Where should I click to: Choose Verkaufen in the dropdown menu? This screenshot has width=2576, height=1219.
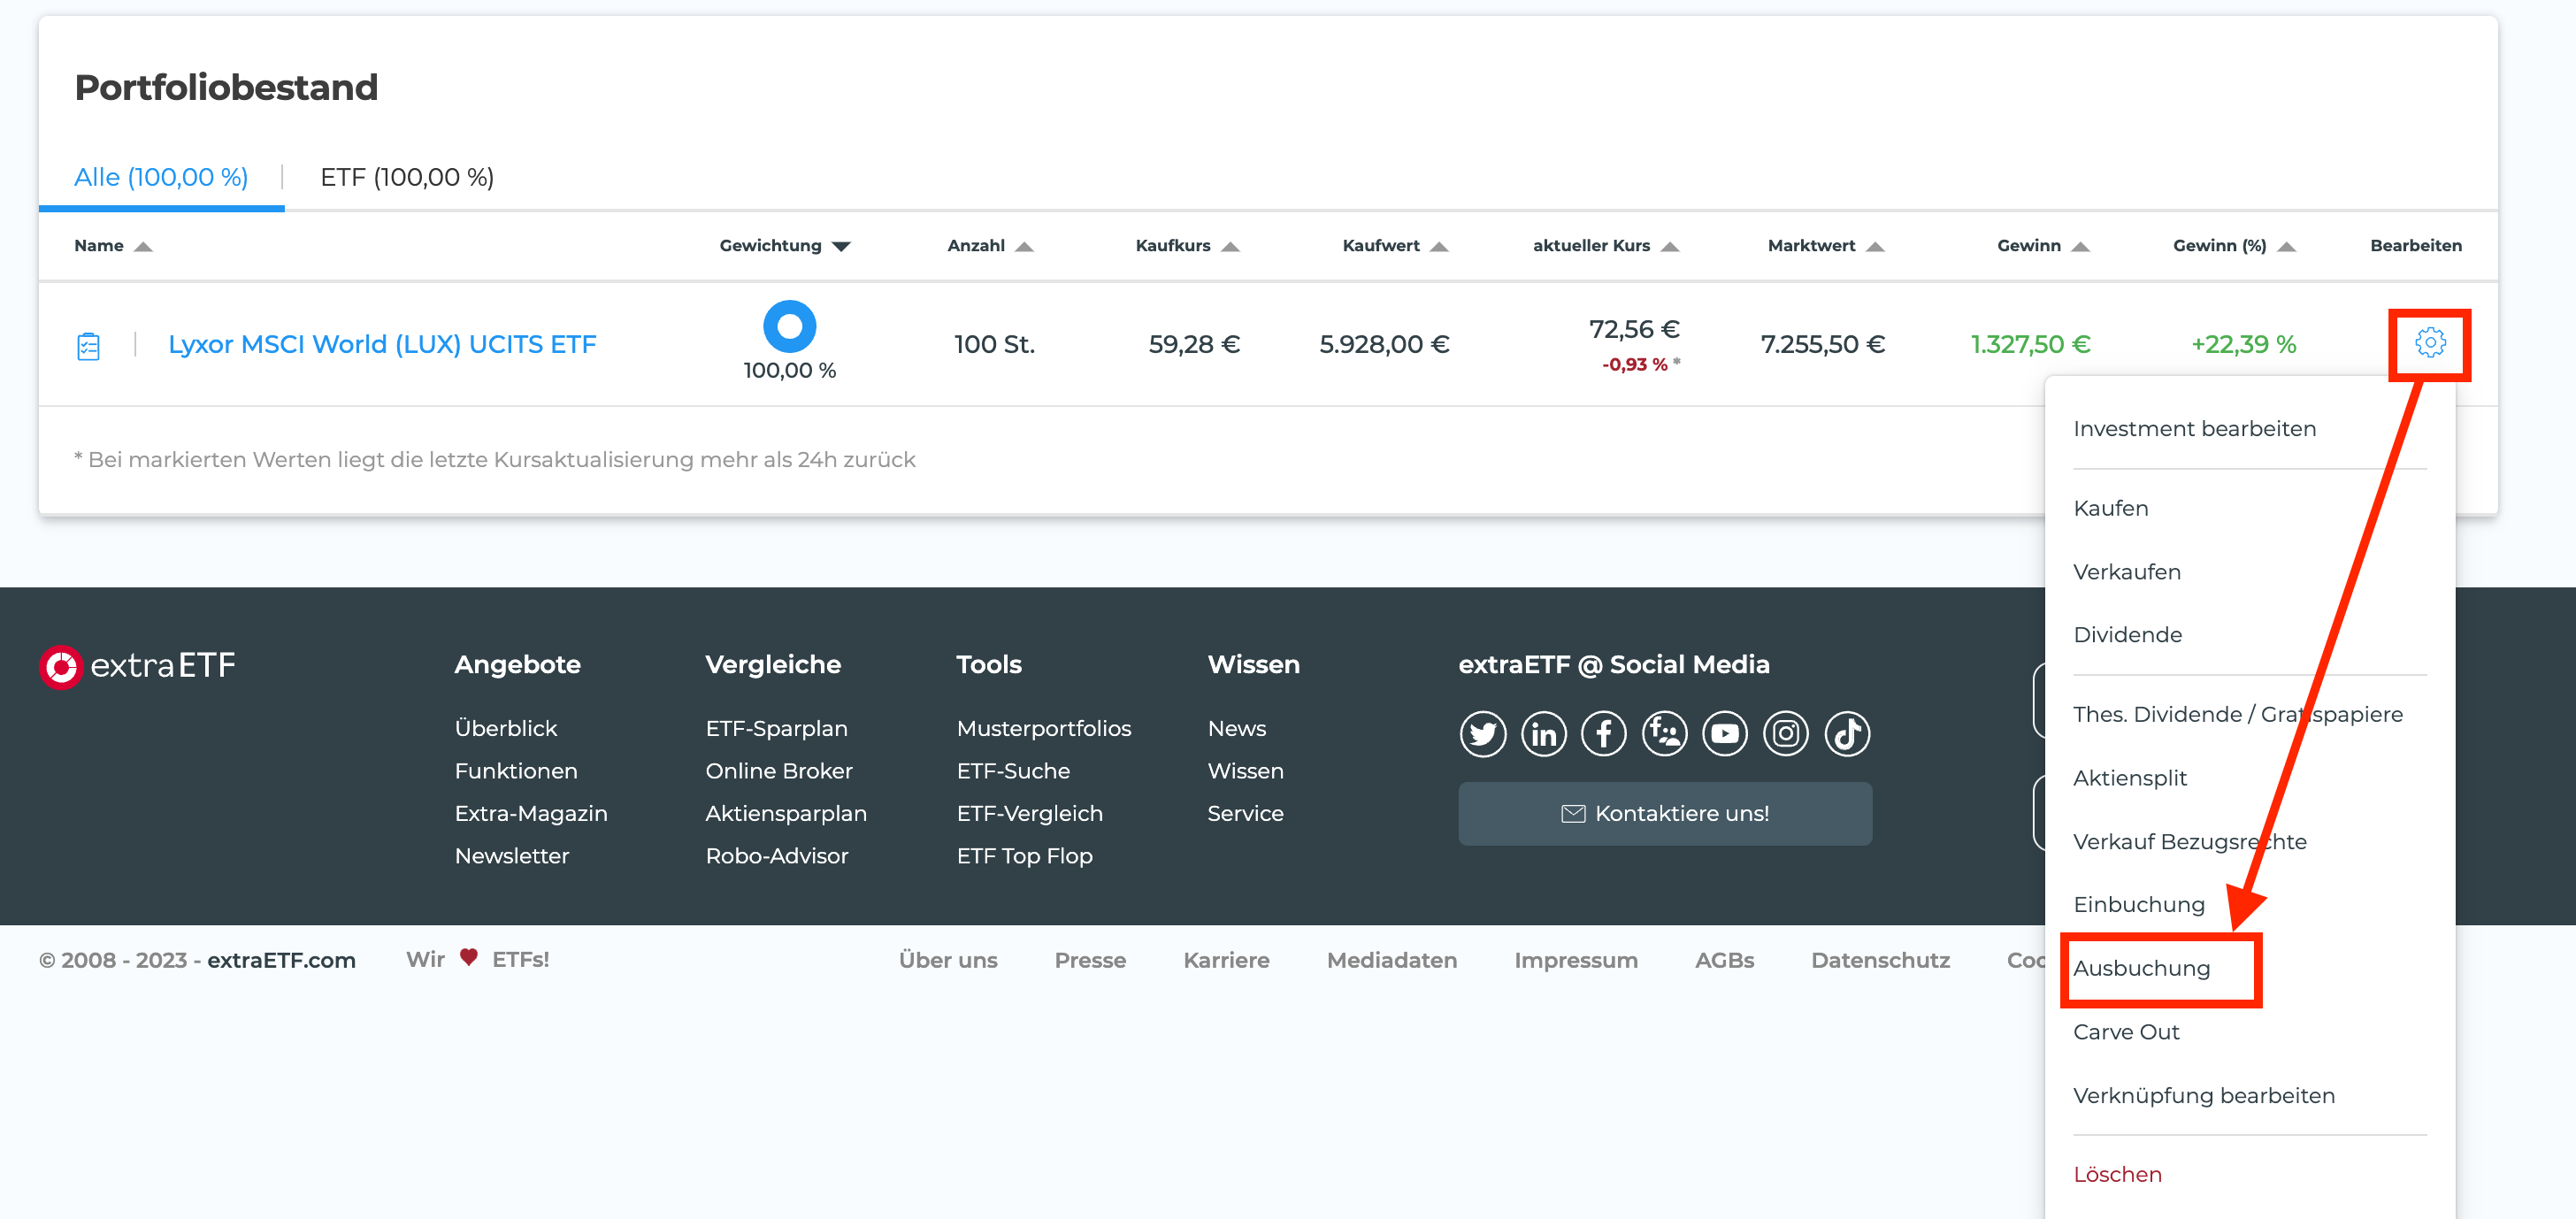tap(2126, 572)
